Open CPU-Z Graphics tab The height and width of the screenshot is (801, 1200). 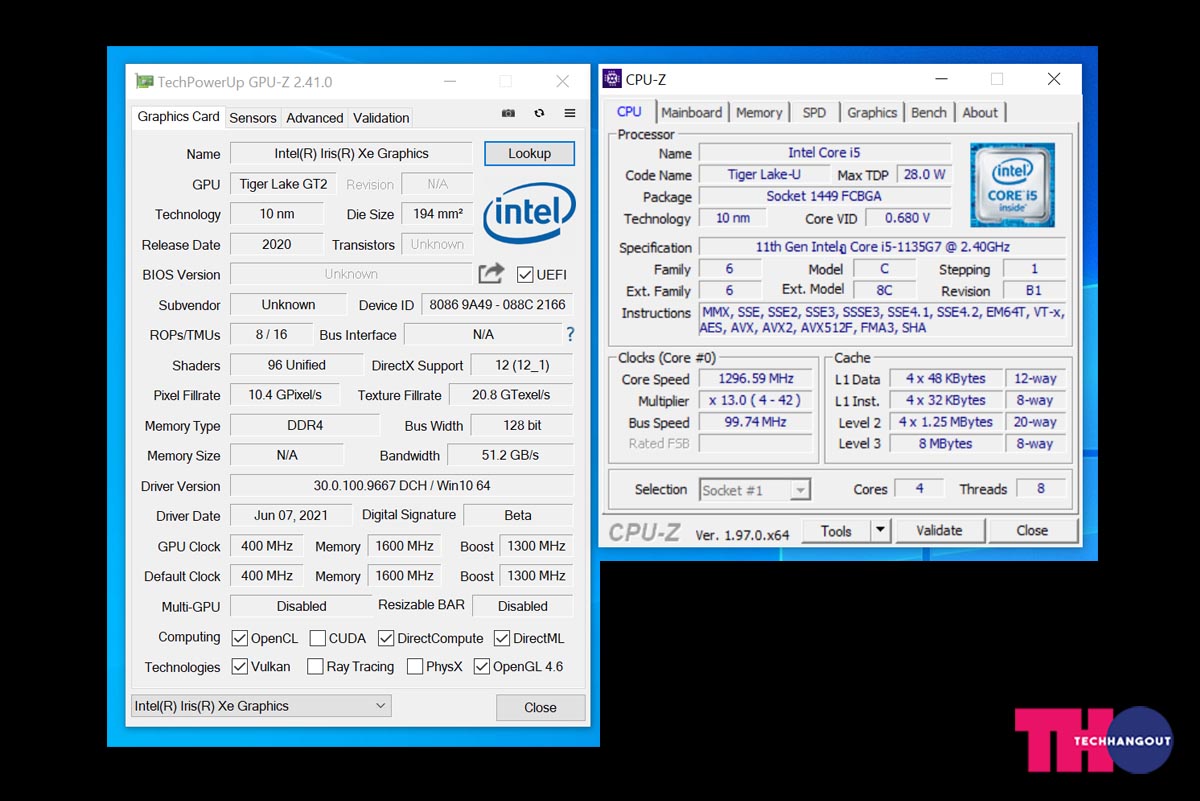pyautogui.click(x=872, y=113)
